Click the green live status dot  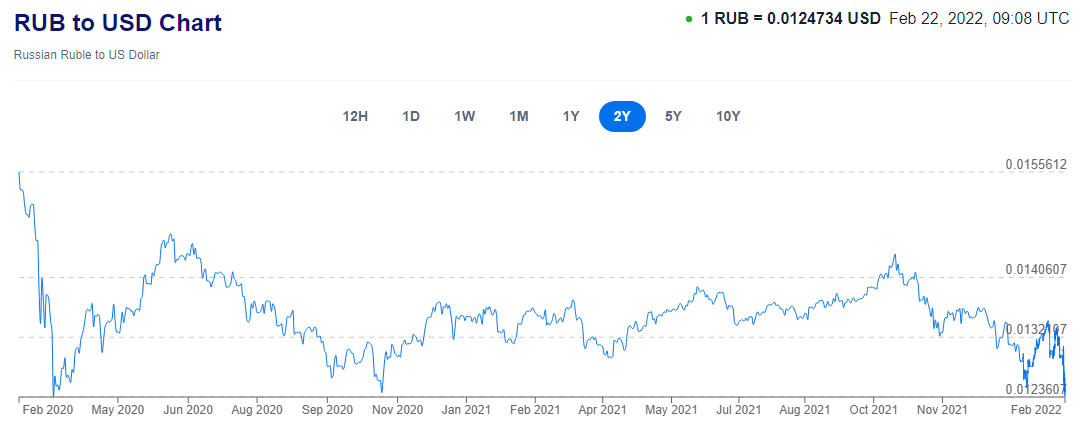689,19
